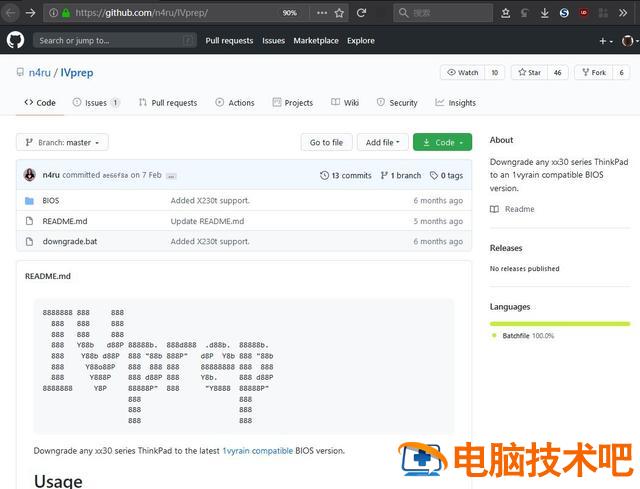Open the BIOS folder
The height and width of the screenshot is (489, 640).
tap(51, 201)
